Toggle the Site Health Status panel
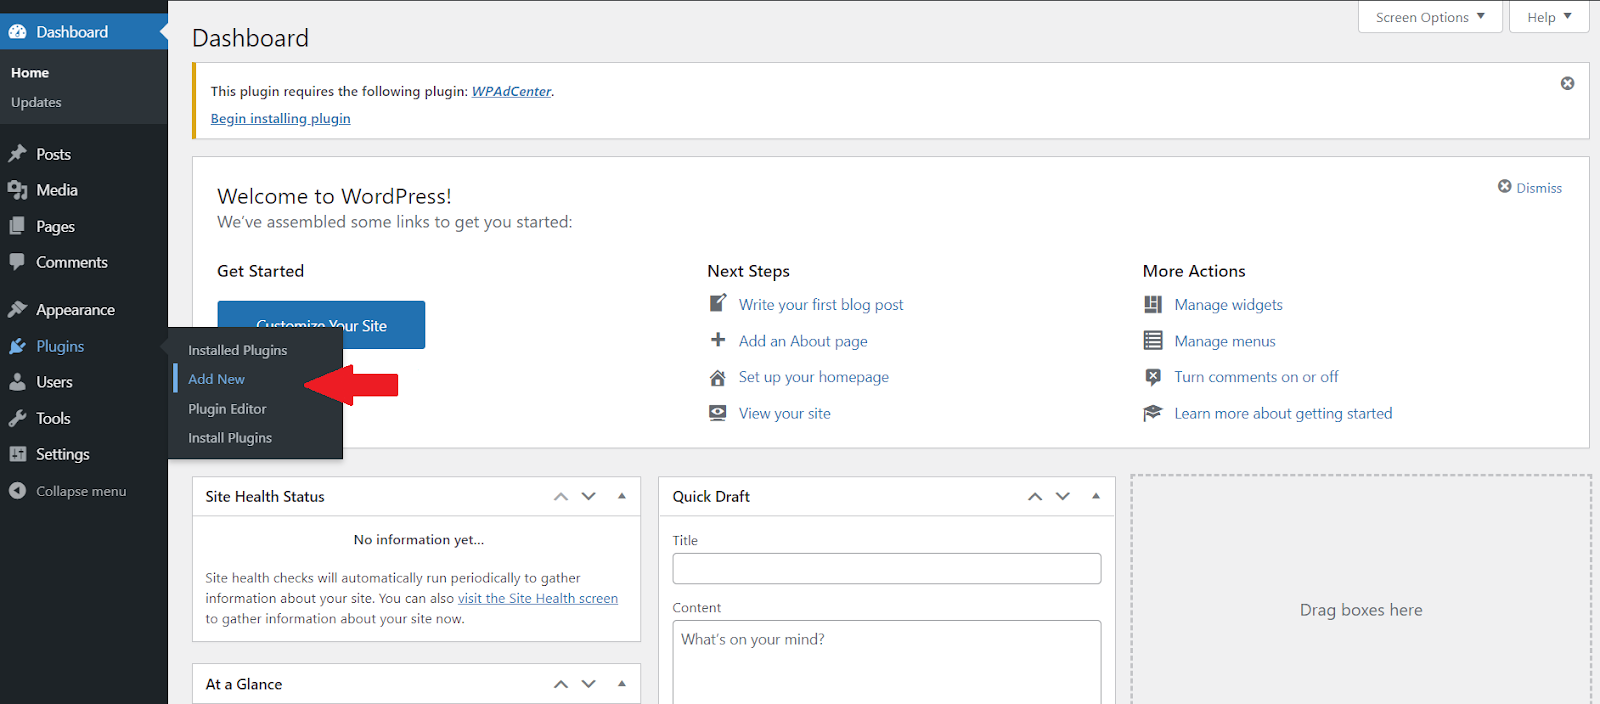Screen dimensions: 1600x704 pos(622,496)
